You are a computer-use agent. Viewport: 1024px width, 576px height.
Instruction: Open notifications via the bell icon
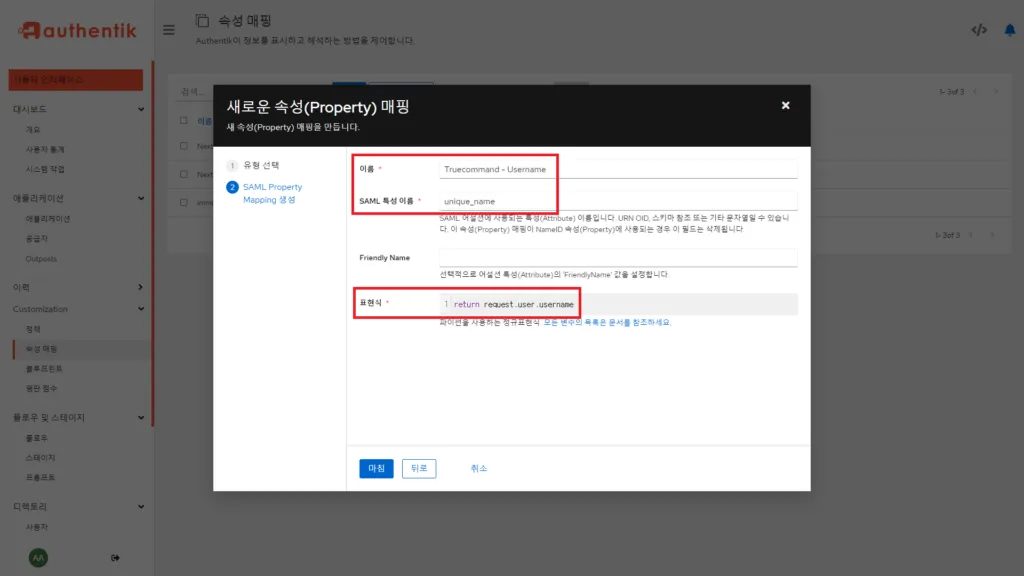pyautogui.click(x=1010, y=30)
